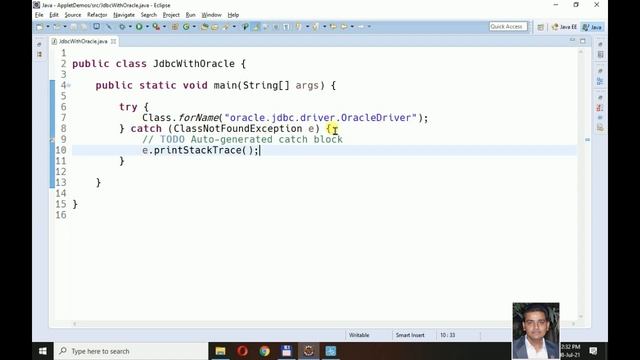Image resolution: width=640 pixels, height=360 pixels.
Task: Click the Open Perspective icon
Action: [x=540, y=27]
